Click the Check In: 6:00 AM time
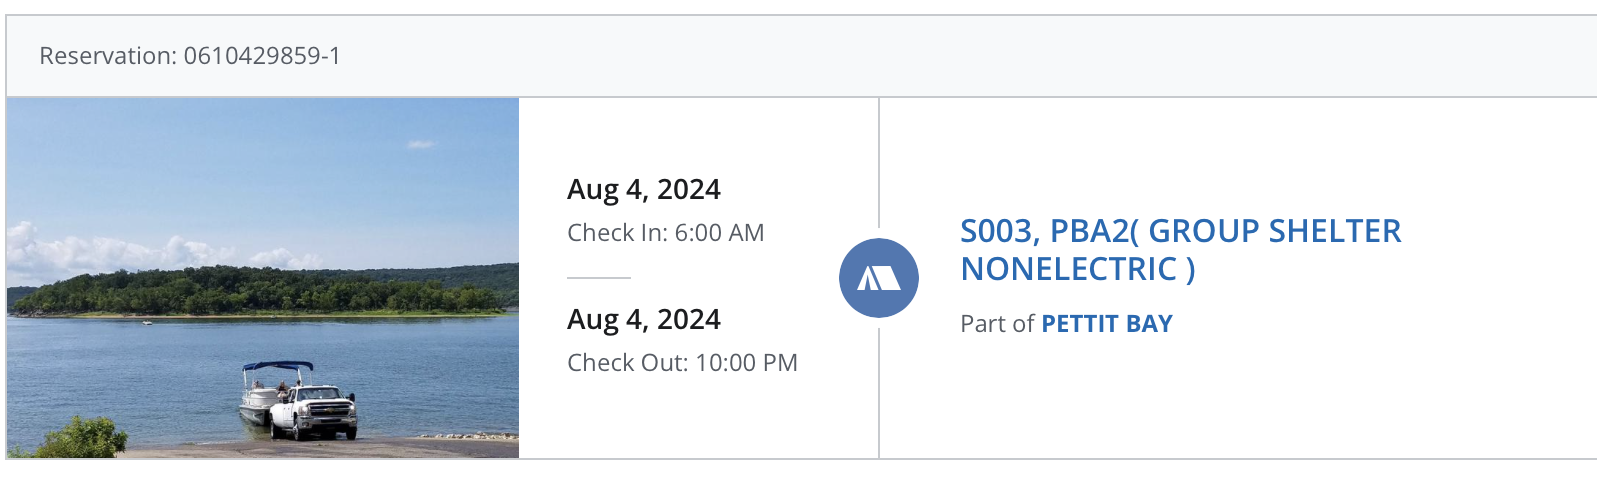Screen dimensions: 1597x481 click(665, 233)
